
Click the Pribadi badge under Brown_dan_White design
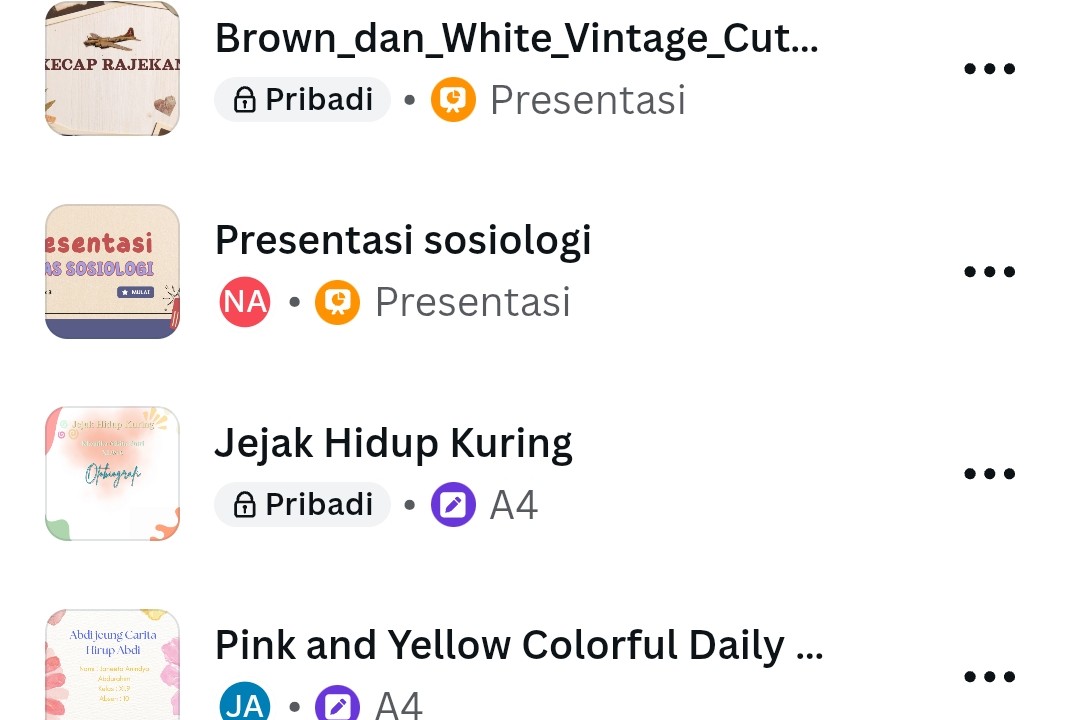pyautogui.click(x=302, y=99)
